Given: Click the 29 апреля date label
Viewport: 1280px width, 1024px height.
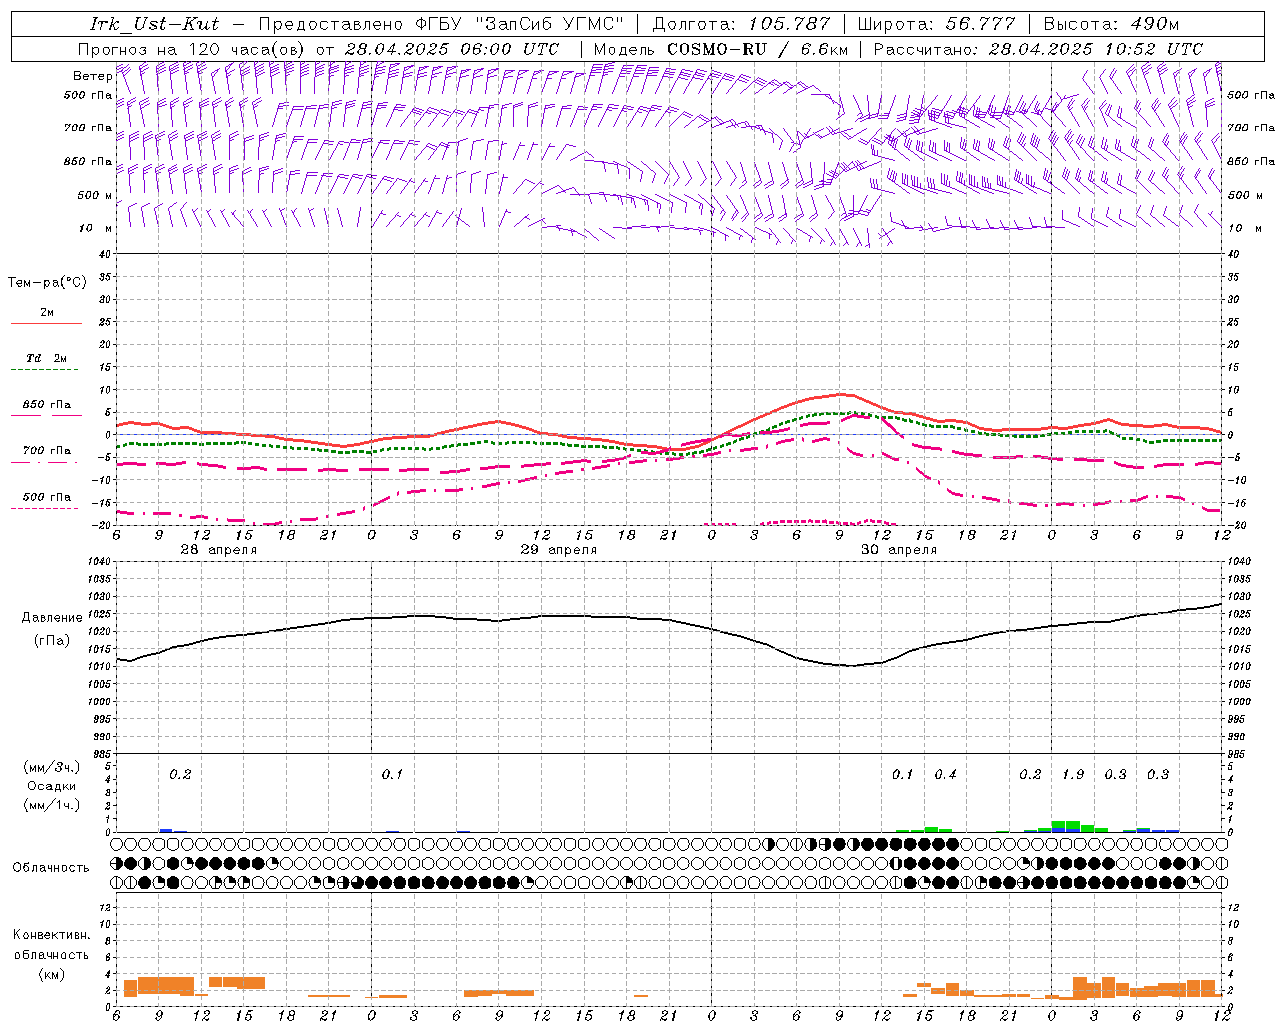Looking at the screenshot, I should coord(558,550).
